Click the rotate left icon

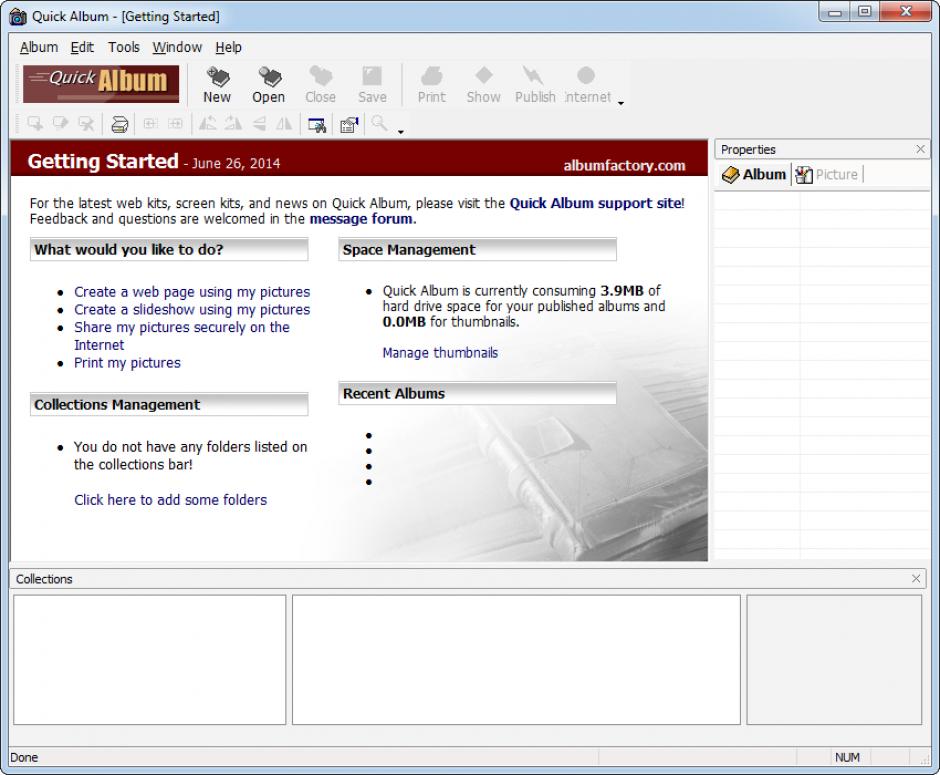pyautogui.click(x=207, y=123)
